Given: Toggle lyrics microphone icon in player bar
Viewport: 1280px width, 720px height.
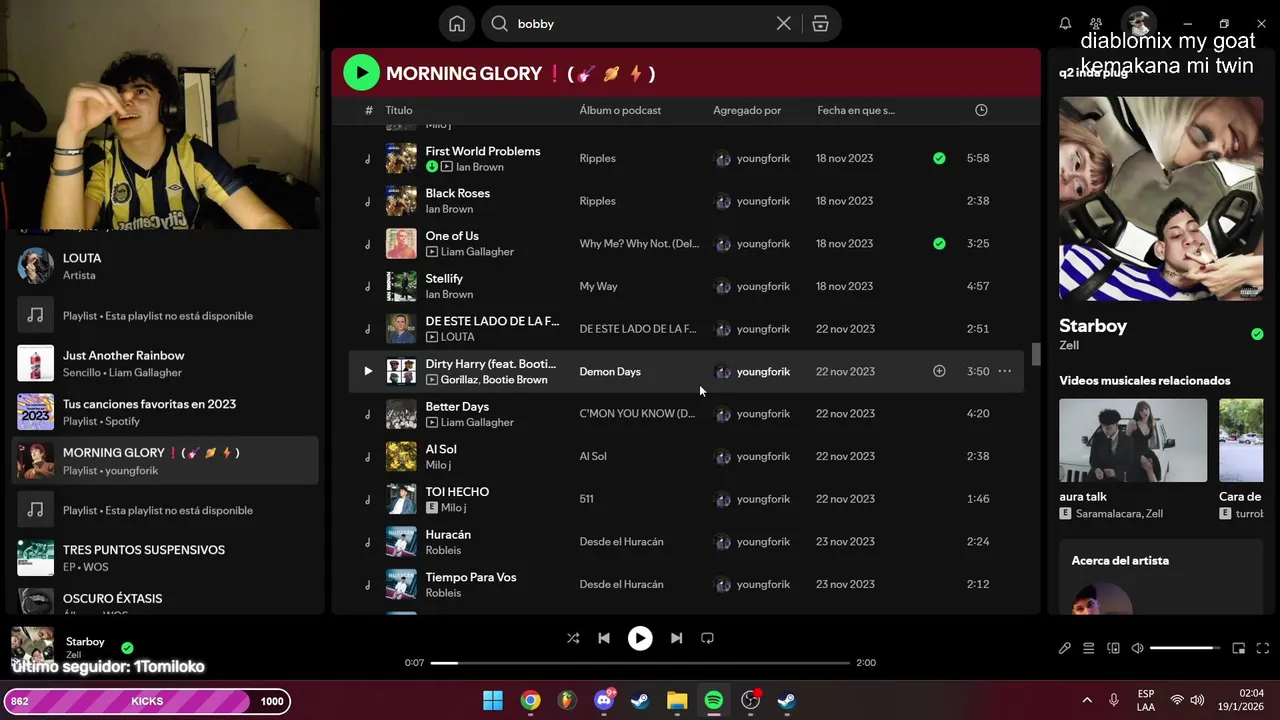Looking at the screenshot, I should point(1065,648).
